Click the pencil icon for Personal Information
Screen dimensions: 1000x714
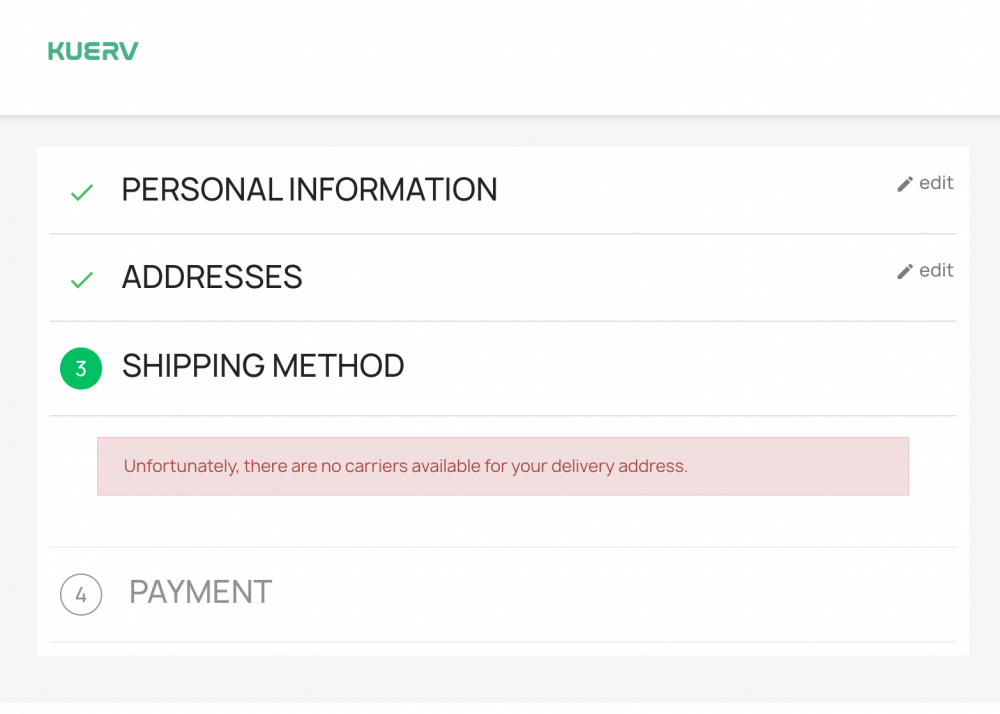tap(905, 184)
